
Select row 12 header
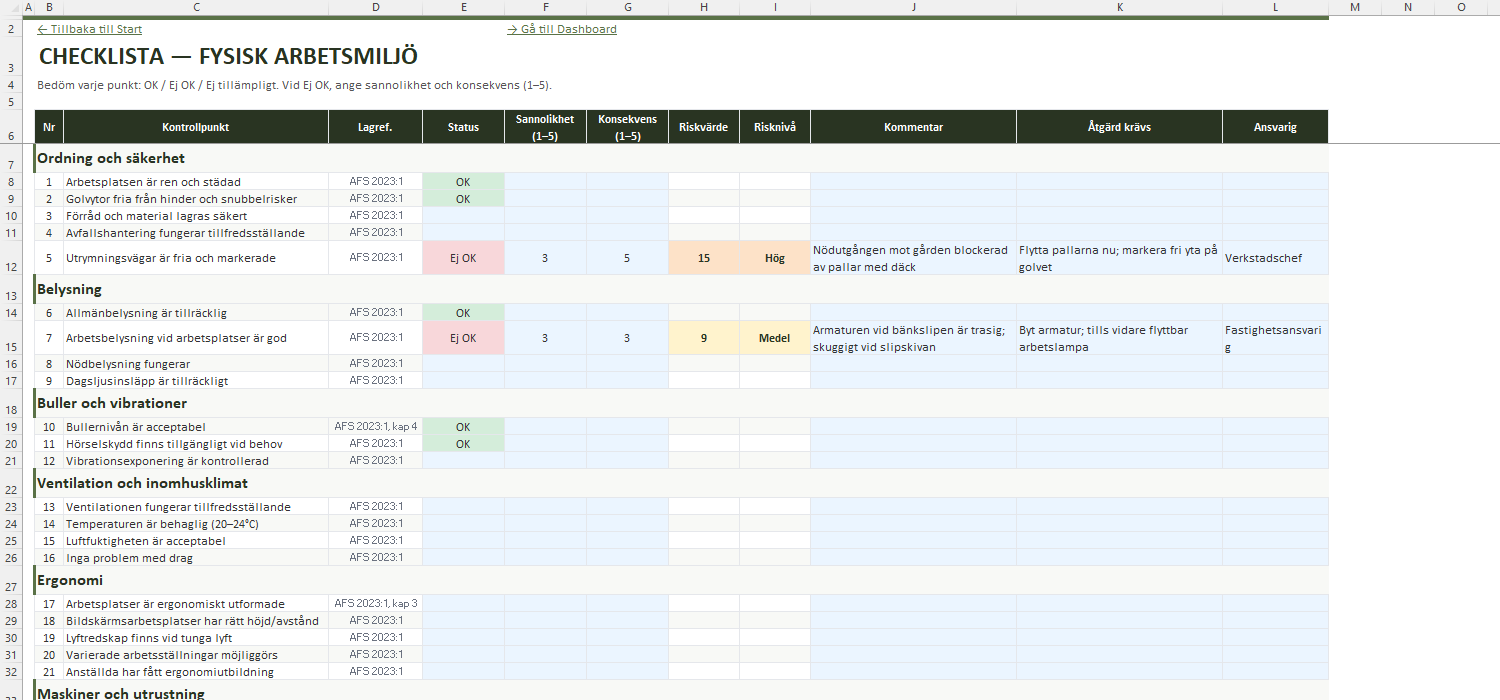click(x=11, y=258)
